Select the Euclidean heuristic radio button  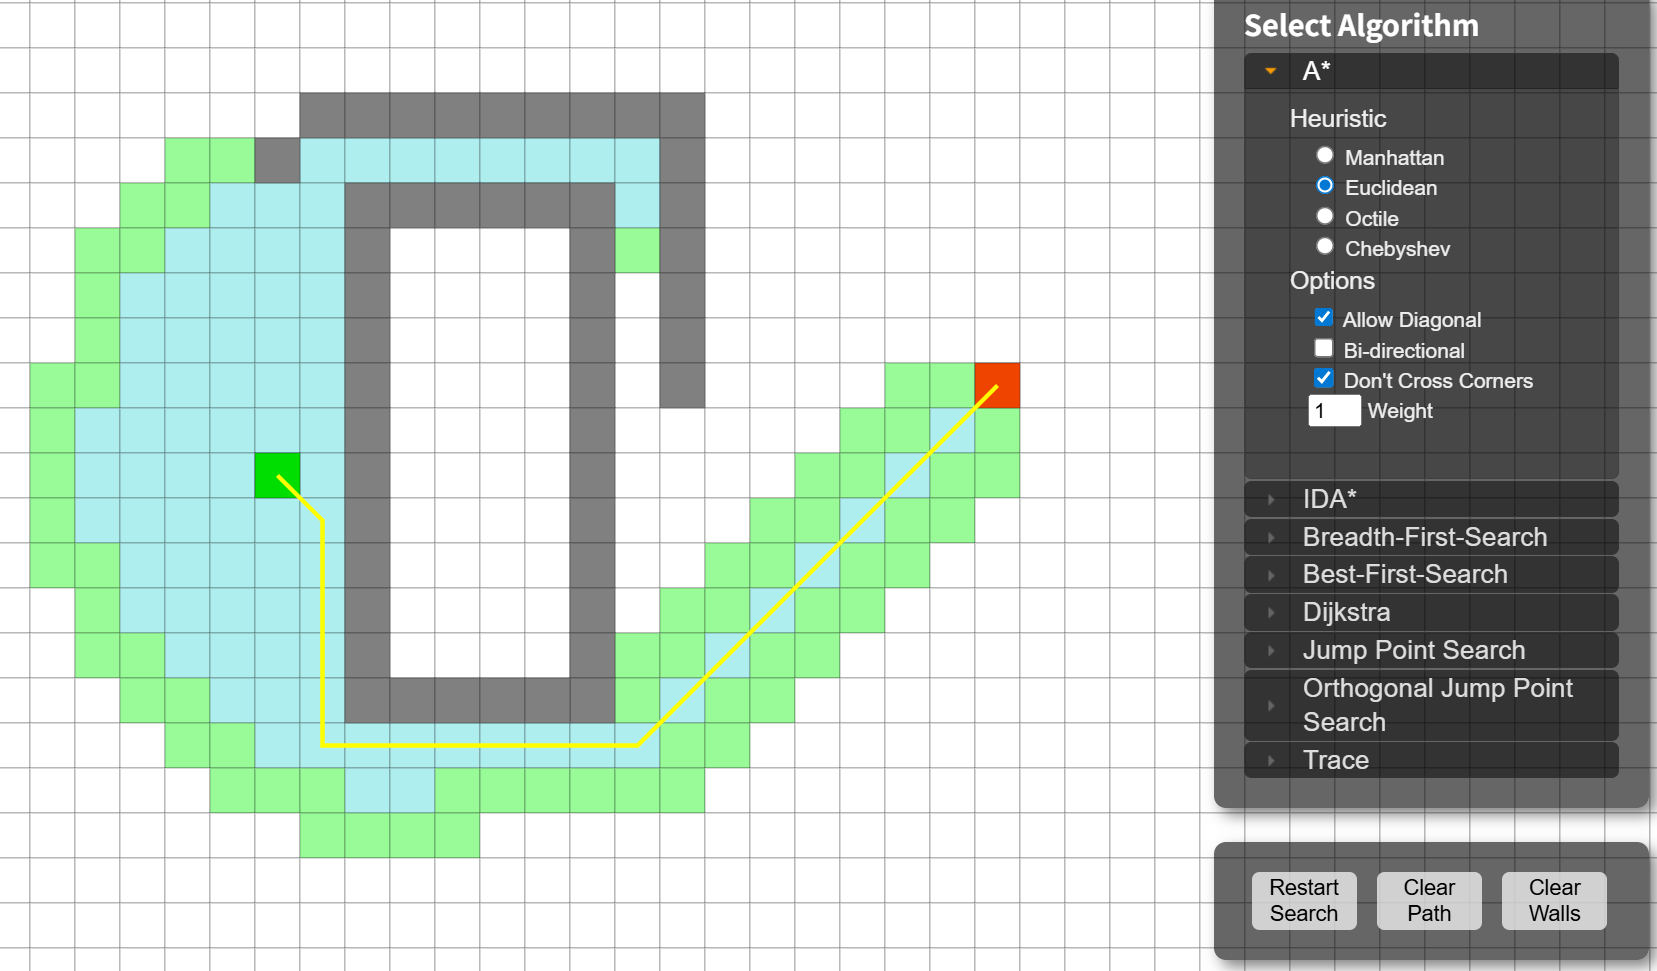pyautogui.click(x=1325, y=185)
